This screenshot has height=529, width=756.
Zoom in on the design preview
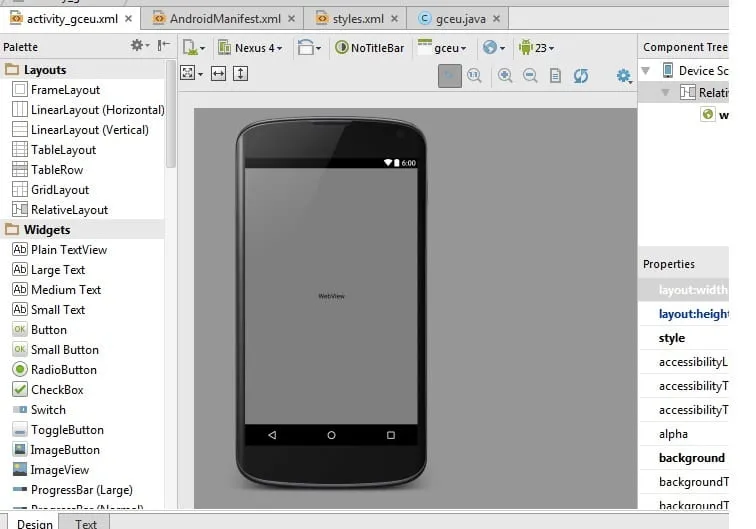(505, 75)
